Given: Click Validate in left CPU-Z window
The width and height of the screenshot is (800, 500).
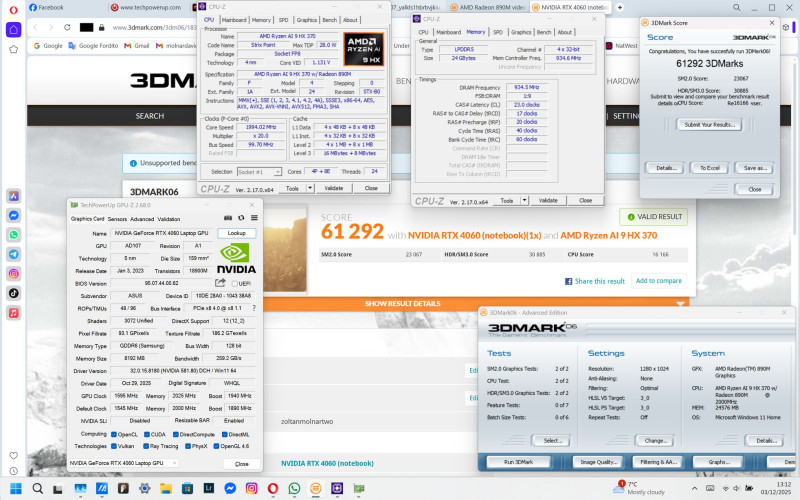Looking at the screenshot, I should pos(334,188).
